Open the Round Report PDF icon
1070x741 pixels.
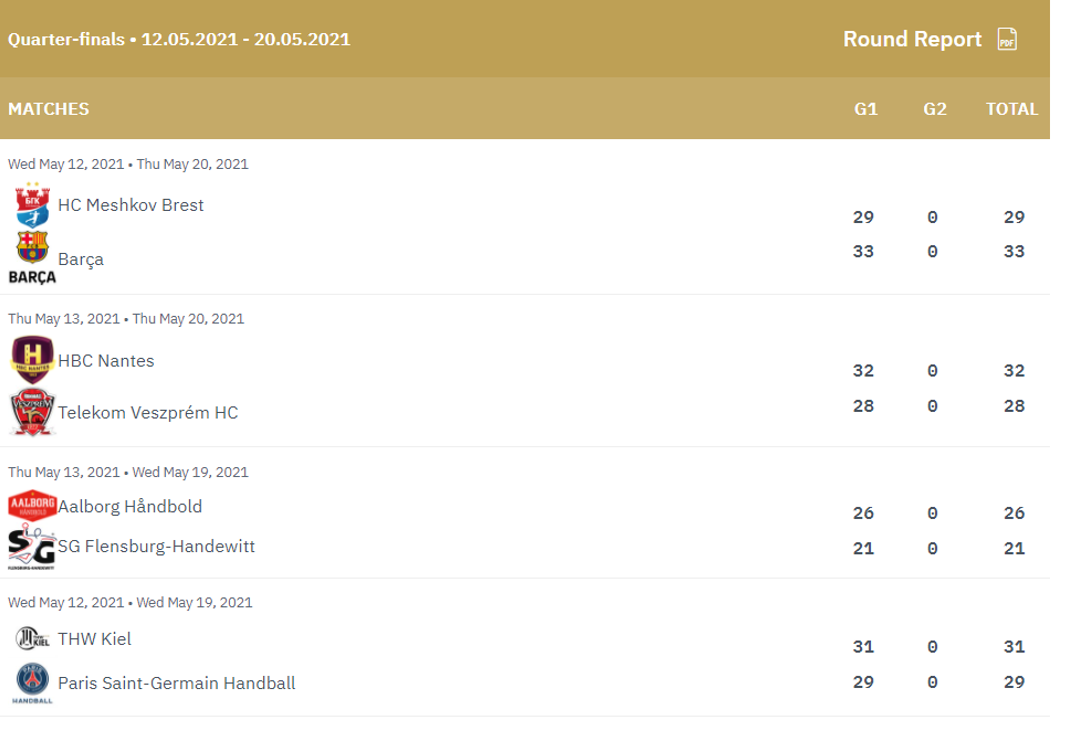tap(1007, 39)
